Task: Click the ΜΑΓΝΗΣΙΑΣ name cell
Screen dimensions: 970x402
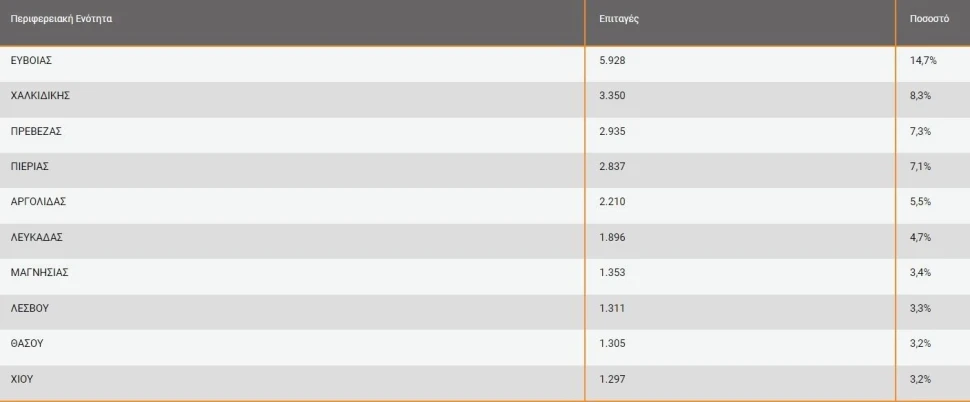Action: 39,272
